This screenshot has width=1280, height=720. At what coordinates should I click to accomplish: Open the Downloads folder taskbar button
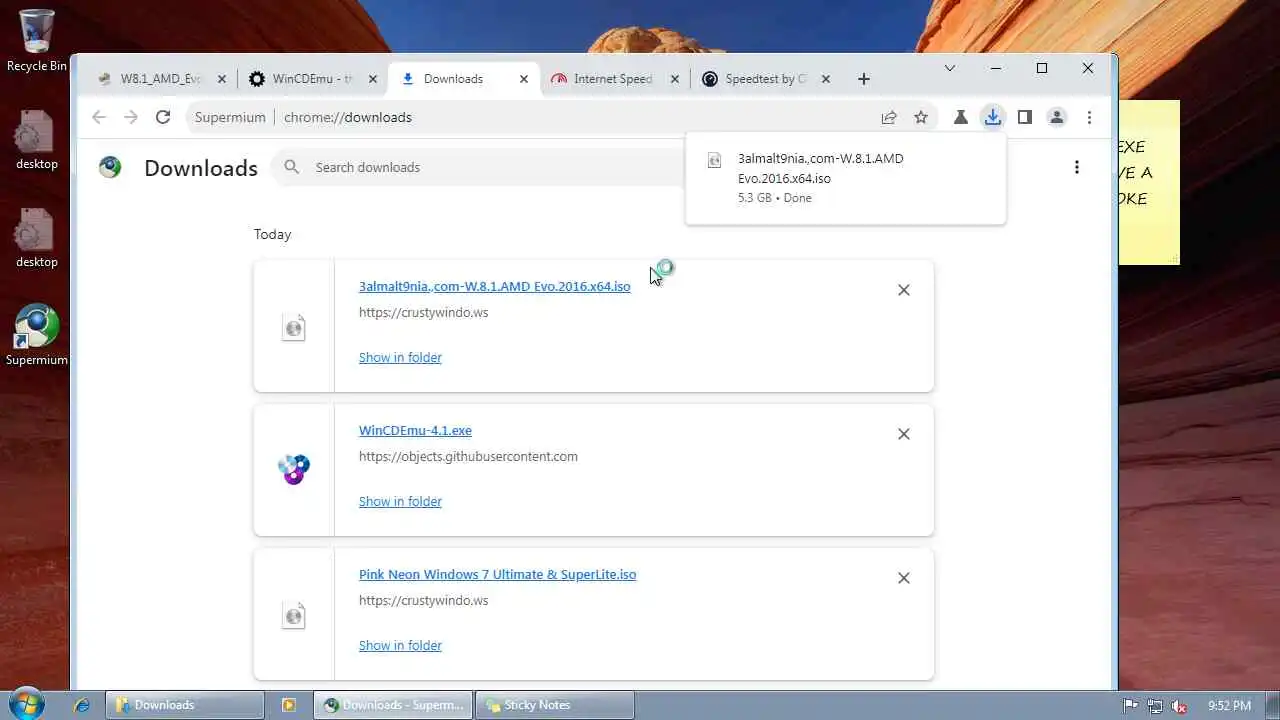tap(185, 705)
